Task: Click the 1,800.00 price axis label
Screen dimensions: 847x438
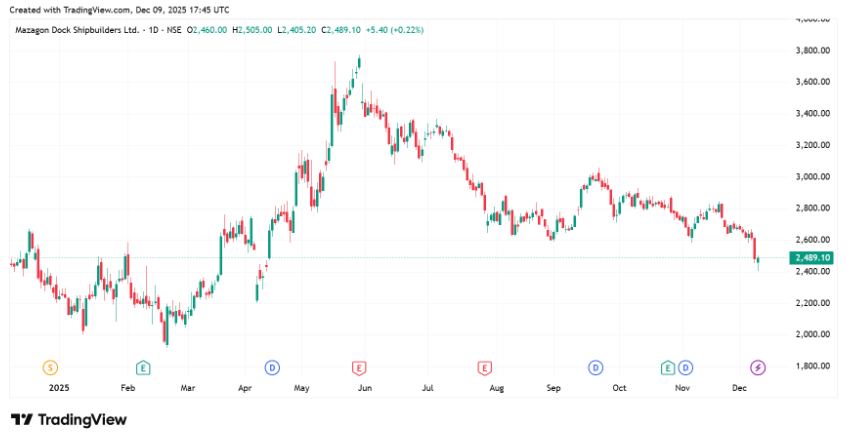Action: 811,366
